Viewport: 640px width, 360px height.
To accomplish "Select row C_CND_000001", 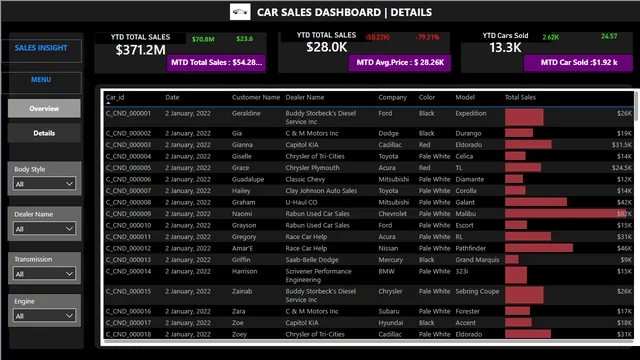I will pyautogui.click(x=369, y=117).
